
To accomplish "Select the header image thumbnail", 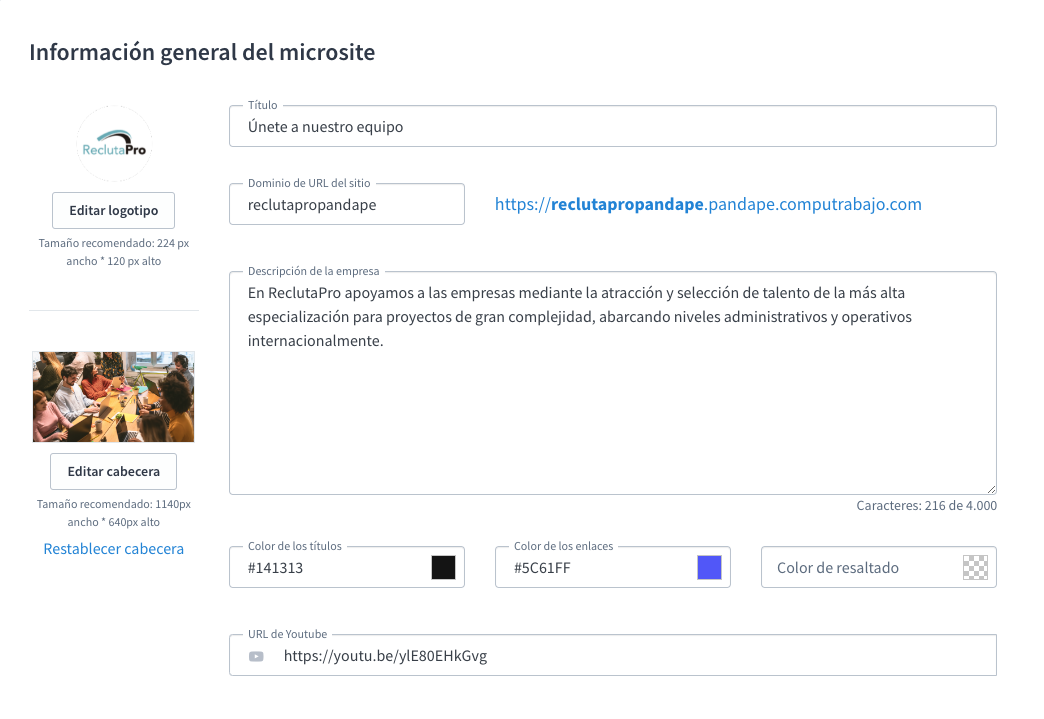I will tap(113, 396).
